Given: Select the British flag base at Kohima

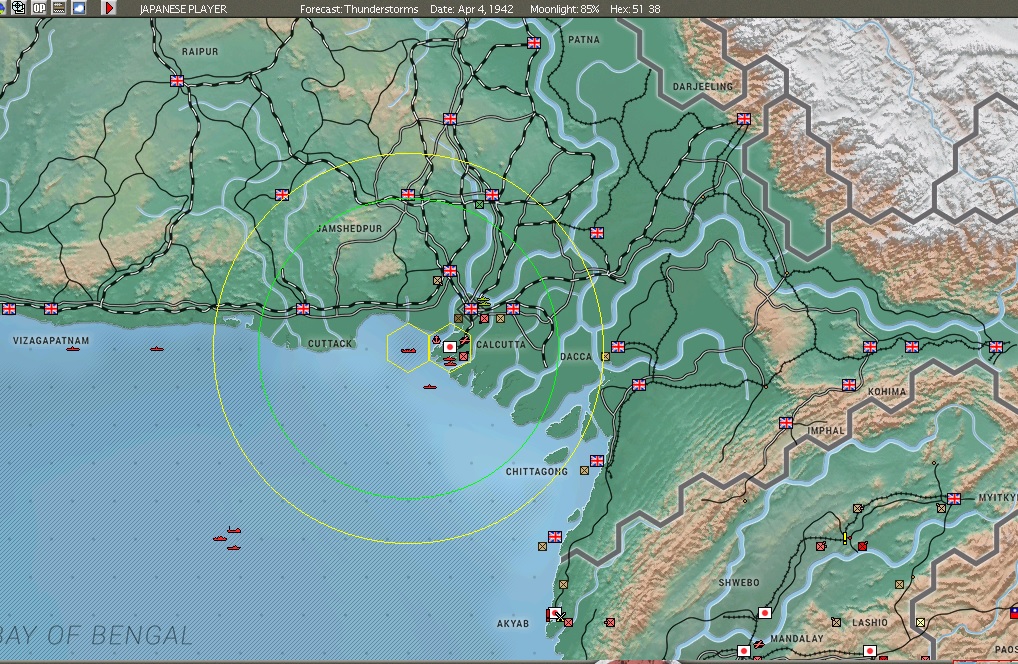Looking at the screenshot, I should pyautogui.click(x=849, y=385).
